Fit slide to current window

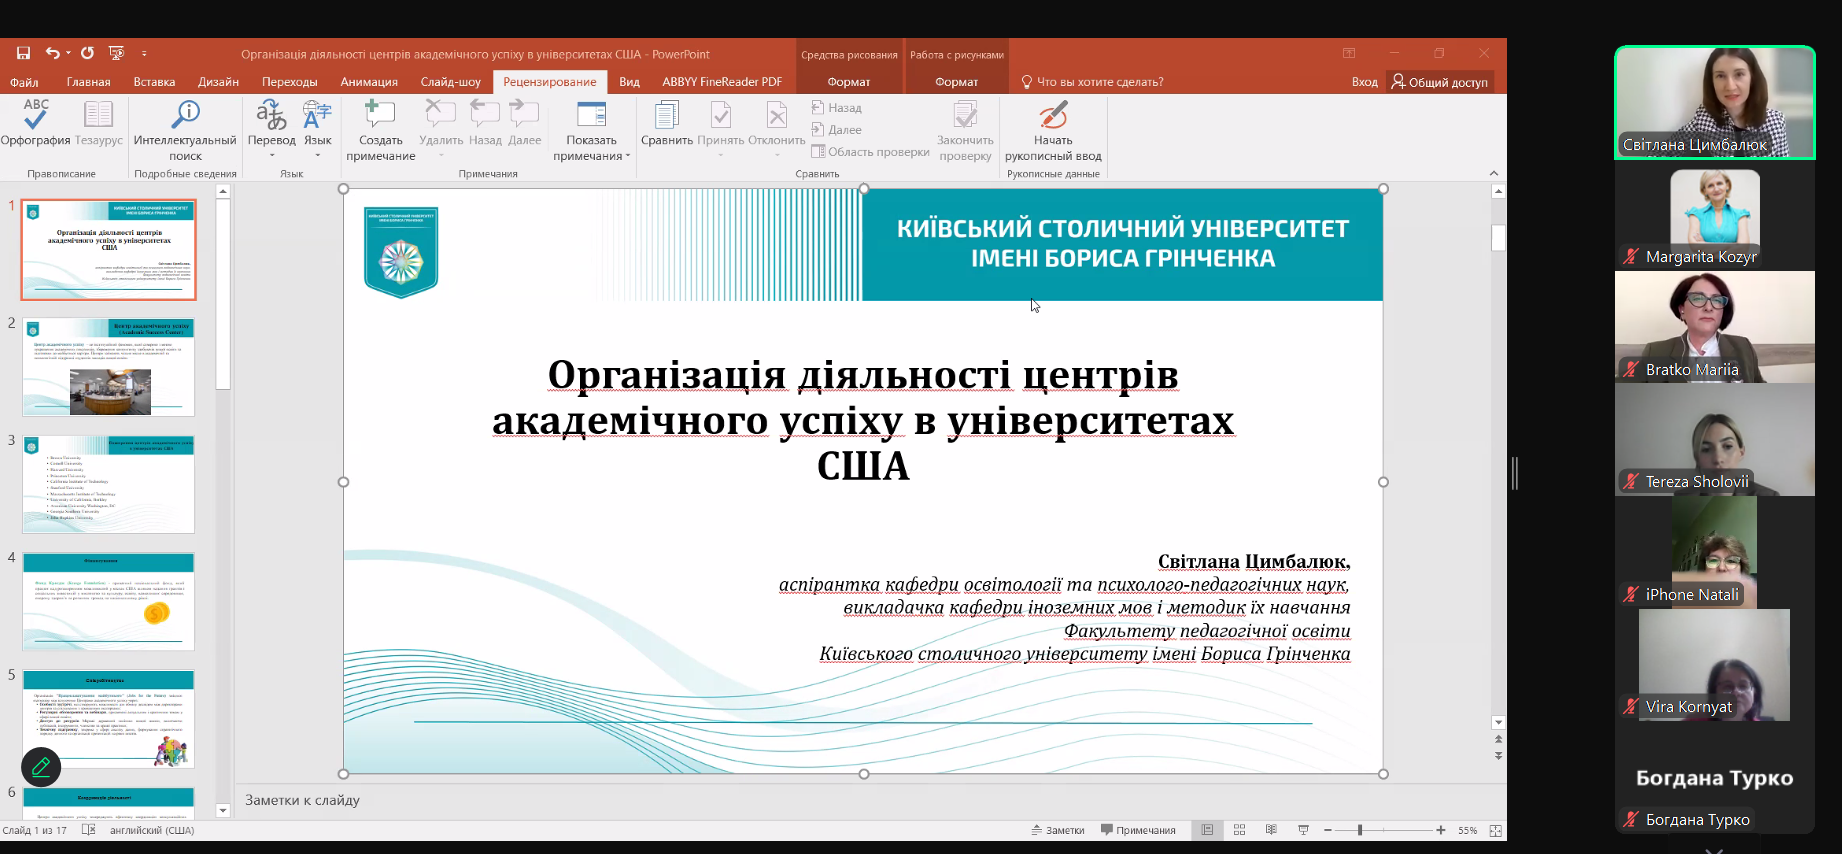(x=1495, y=830)
